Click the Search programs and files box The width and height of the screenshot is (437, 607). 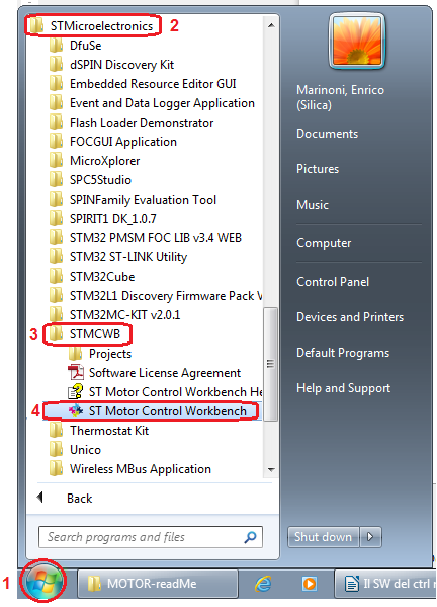151,537
